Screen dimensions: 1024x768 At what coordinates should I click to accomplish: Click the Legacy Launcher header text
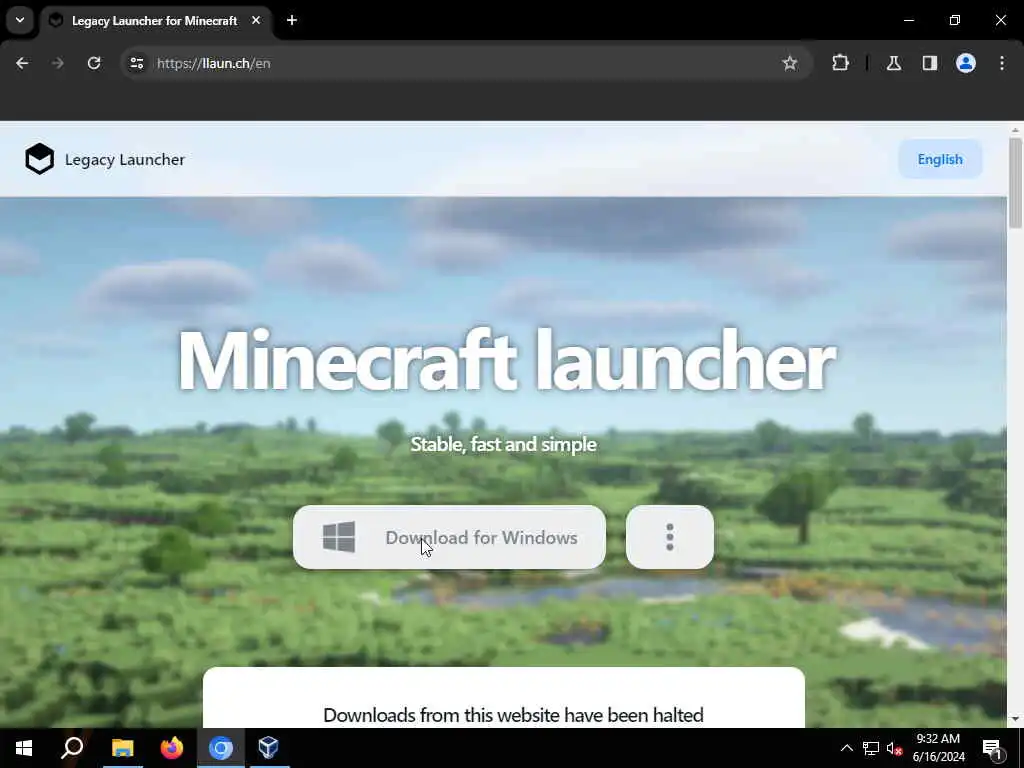125,159
